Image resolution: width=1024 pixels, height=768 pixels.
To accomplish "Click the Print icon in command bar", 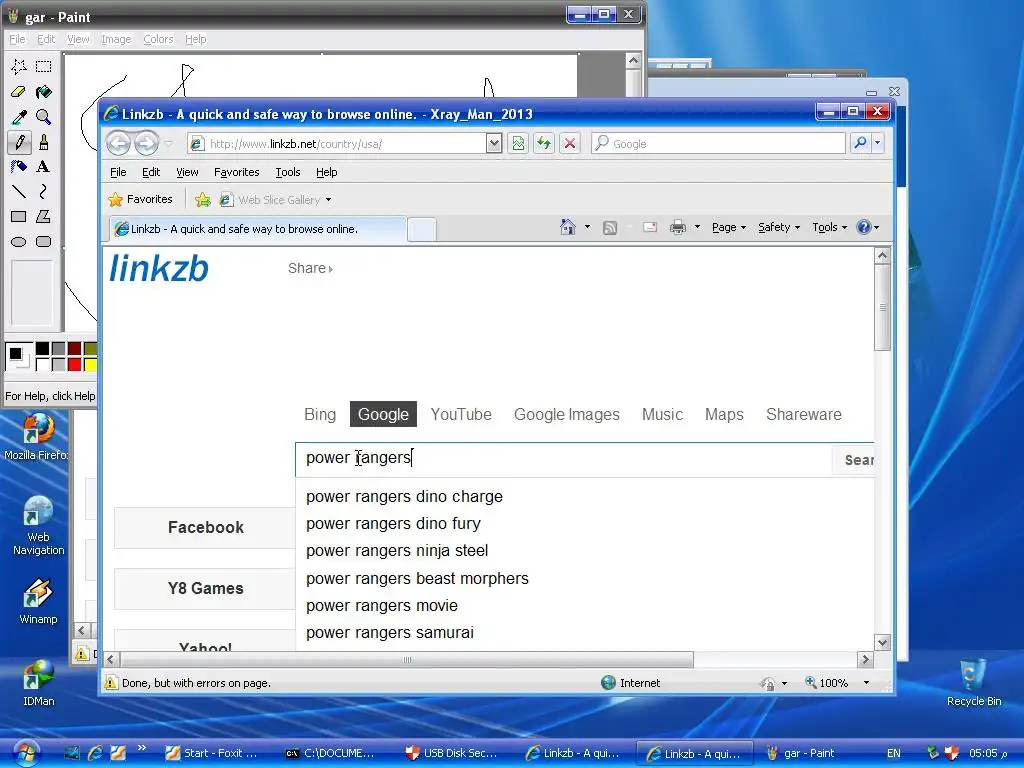I will tap(678, 227).
